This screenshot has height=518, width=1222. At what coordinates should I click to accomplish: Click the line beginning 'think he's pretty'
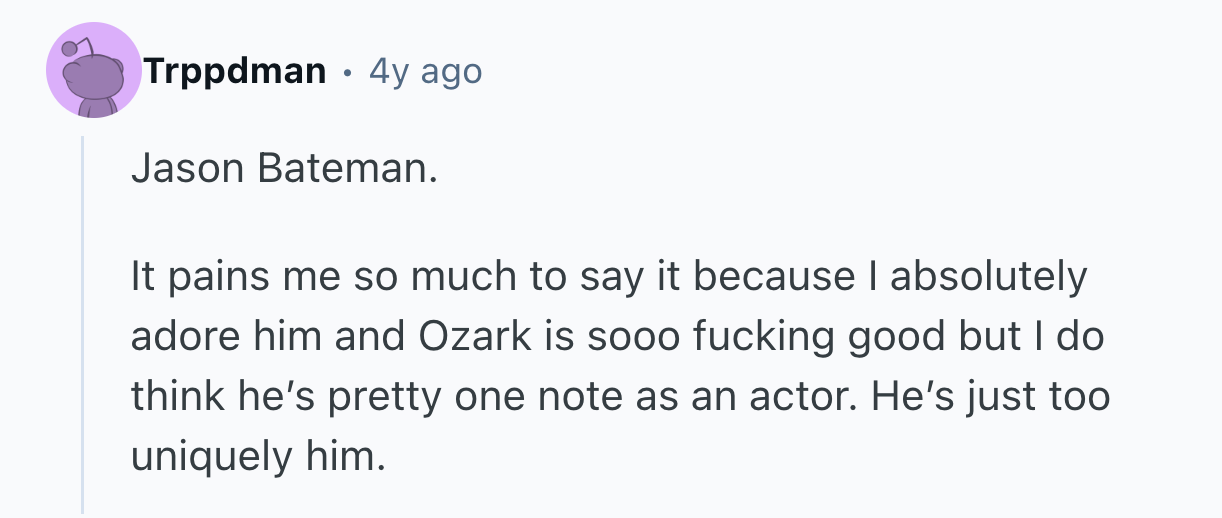coord(620,397)
